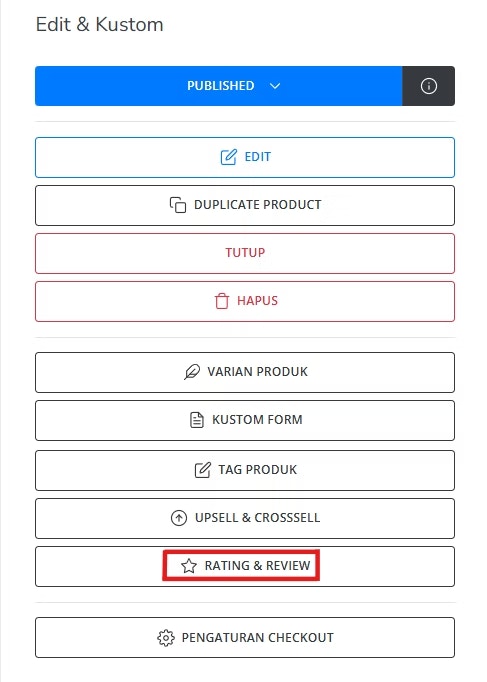This screenshot has width=487, height=682.
Task: Select the EDIT button label
Action: coord(257,157)
